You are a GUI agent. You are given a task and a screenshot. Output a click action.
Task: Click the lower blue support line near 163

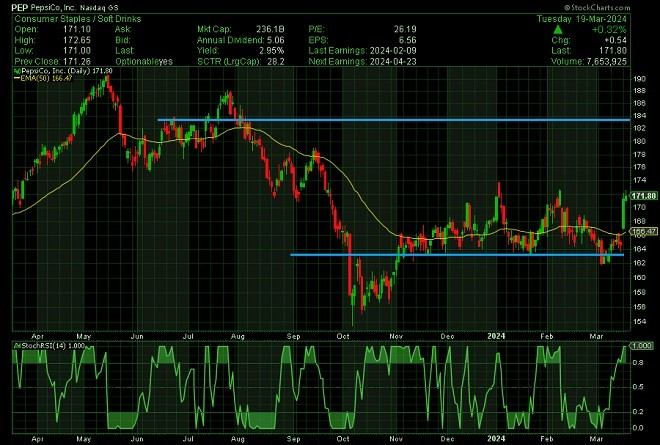(x=457, y=255)
